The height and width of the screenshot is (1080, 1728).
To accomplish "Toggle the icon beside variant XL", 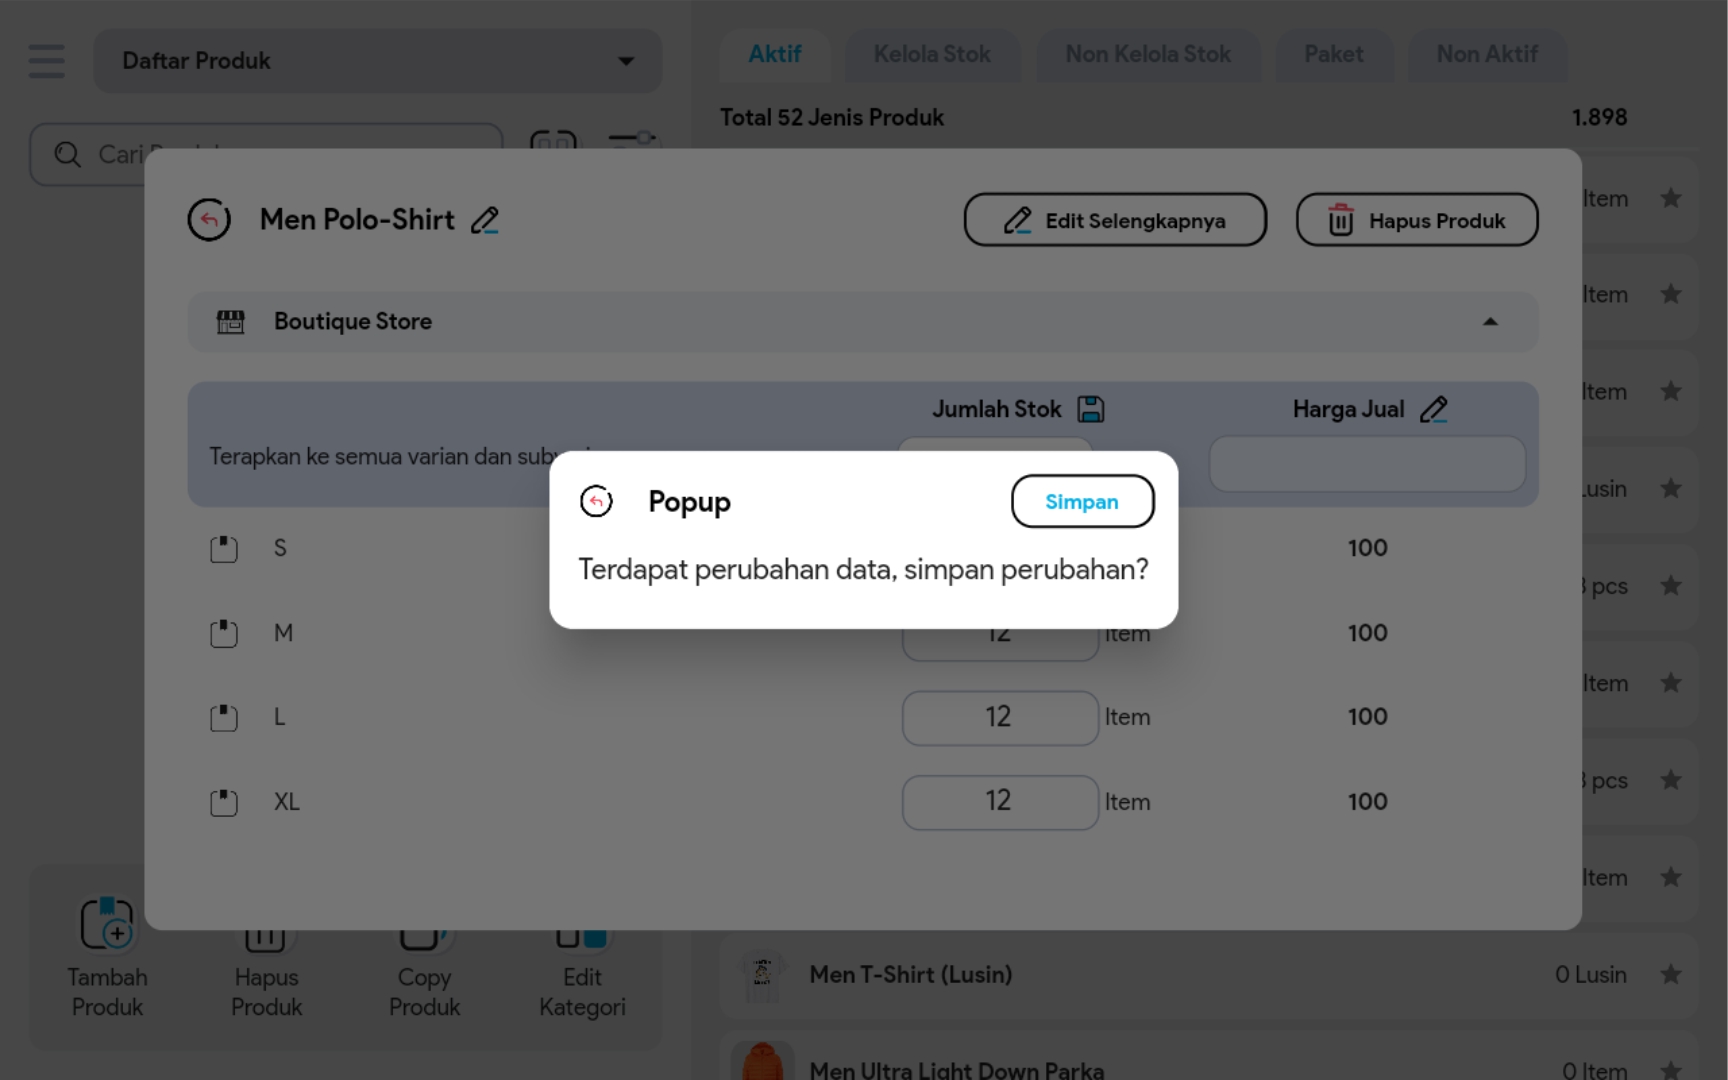I will (224, 803).
